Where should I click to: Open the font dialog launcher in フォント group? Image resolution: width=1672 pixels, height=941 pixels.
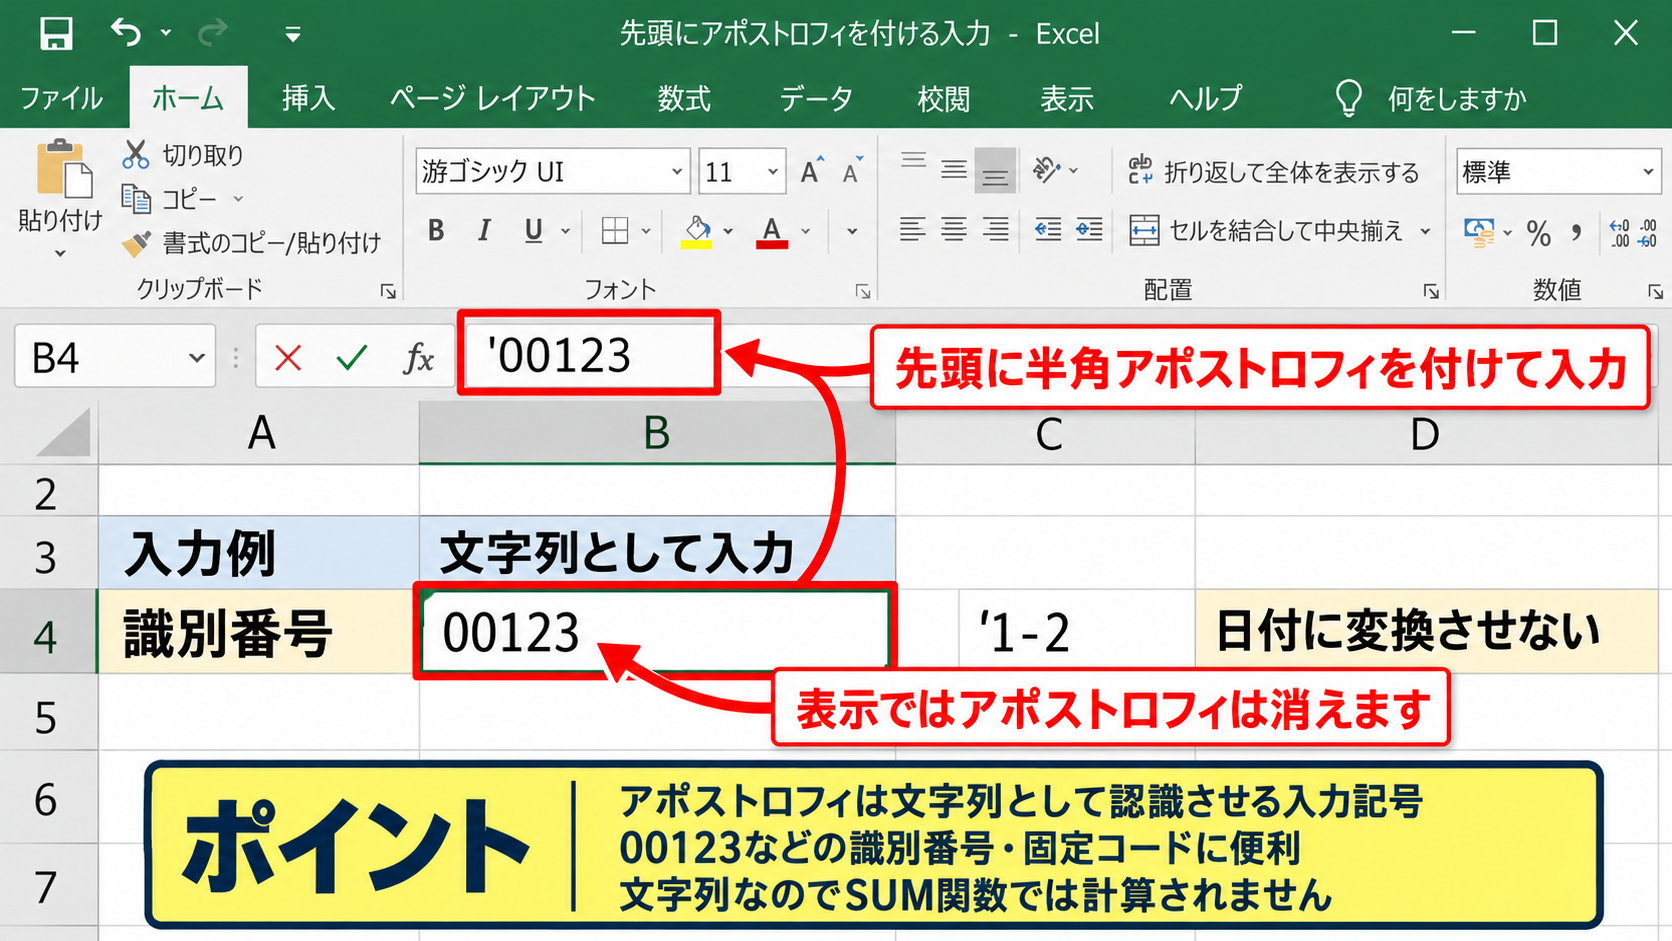click(x=862, y=291)
